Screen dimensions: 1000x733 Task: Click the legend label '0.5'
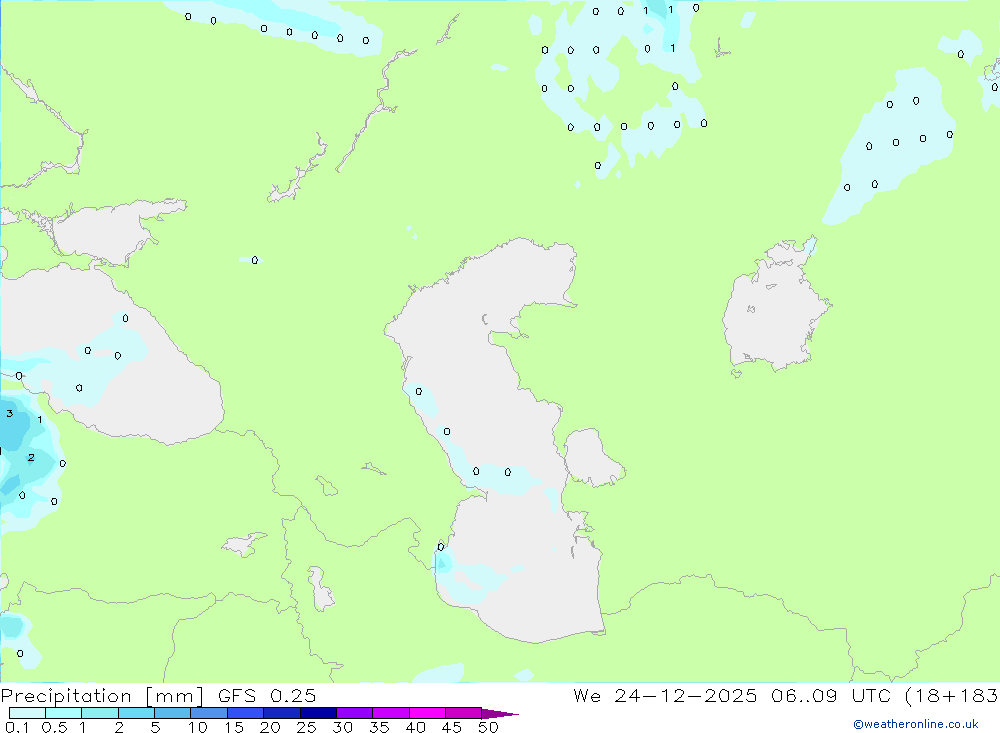tap(54, 727)
